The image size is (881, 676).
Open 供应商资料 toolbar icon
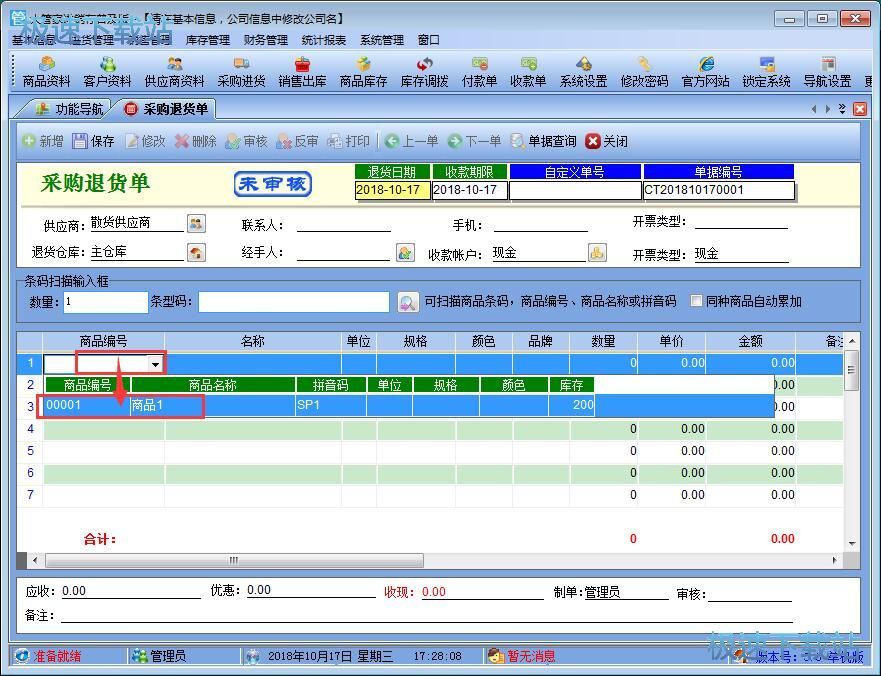[174, 72]
